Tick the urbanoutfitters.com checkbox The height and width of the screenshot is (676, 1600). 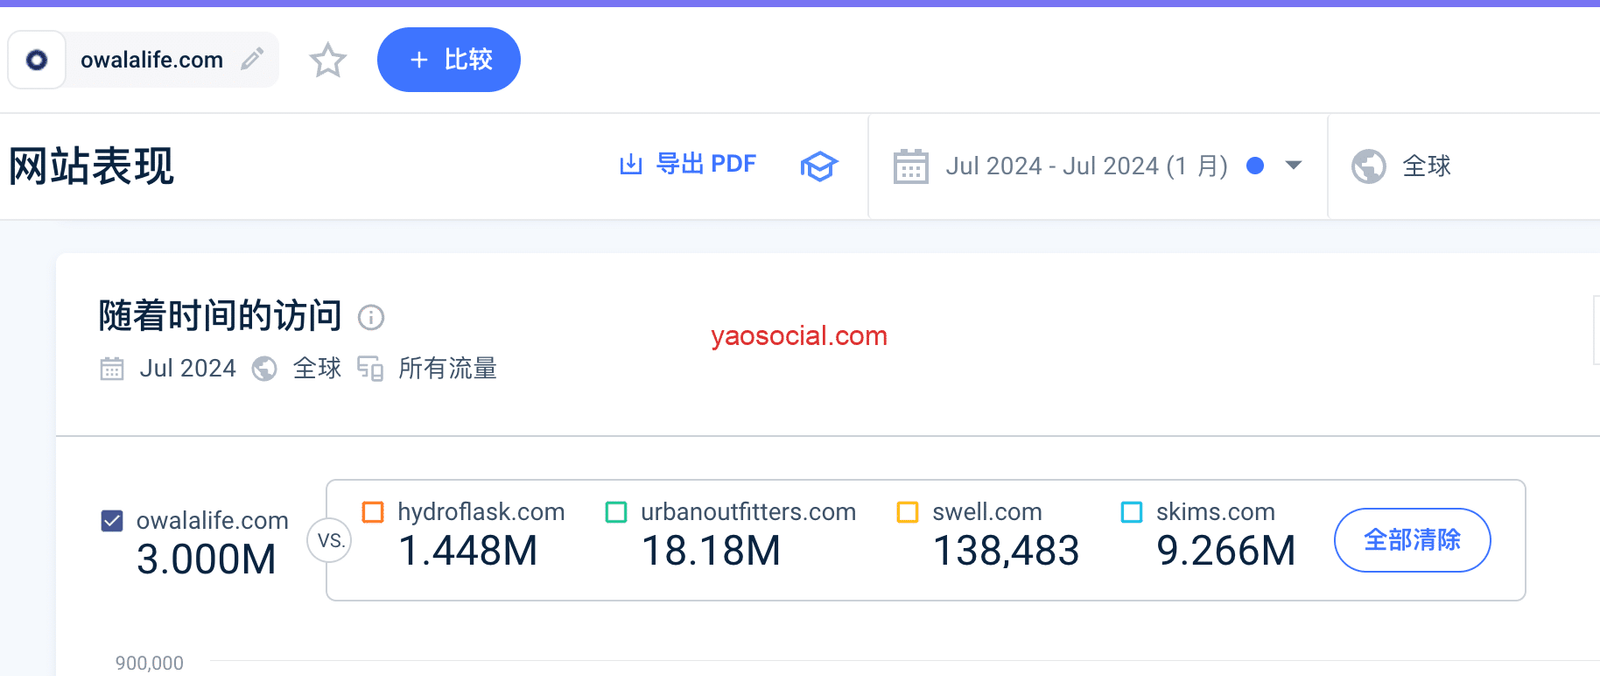(x=616, y=512)
